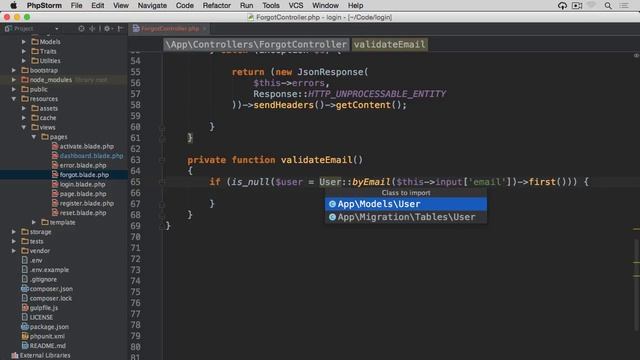This screenshot has height=360, width=640.
Task: Click line number 63 in gutter
Action: coord(136,160)
